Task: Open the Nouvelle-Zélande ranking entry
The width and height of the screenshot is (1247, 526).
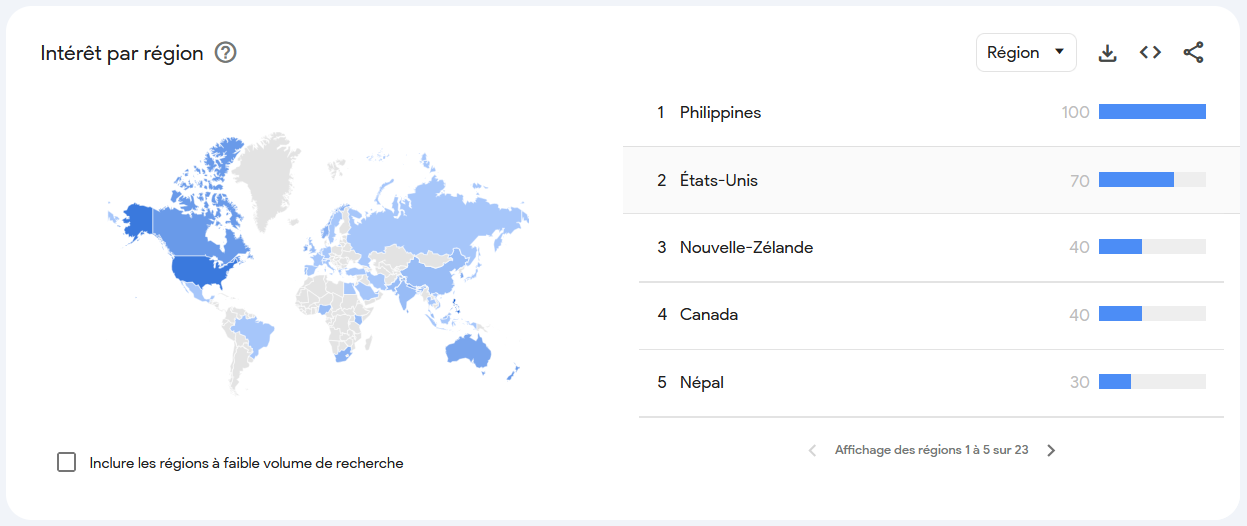Action: point(746,247)
